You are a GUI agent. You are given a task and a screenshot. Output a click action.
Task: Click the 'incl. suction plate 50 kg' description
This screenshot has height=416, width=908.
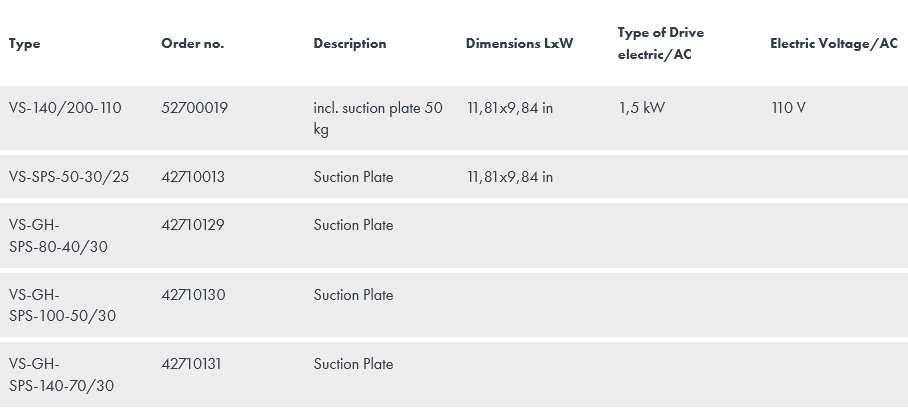pos(377,119)
